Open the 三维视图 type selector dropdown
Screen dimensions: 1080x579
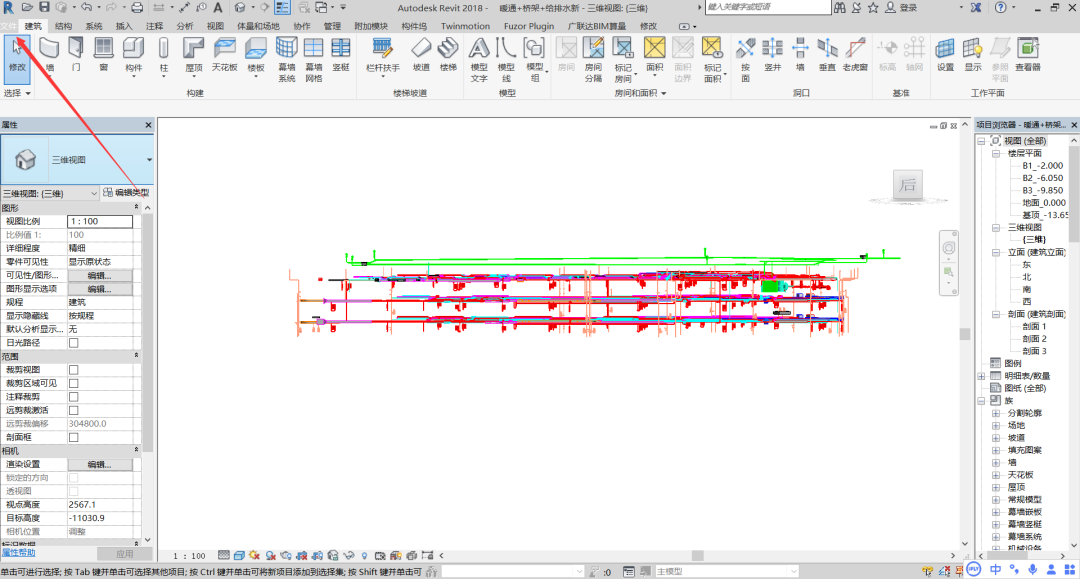[149, 160]
